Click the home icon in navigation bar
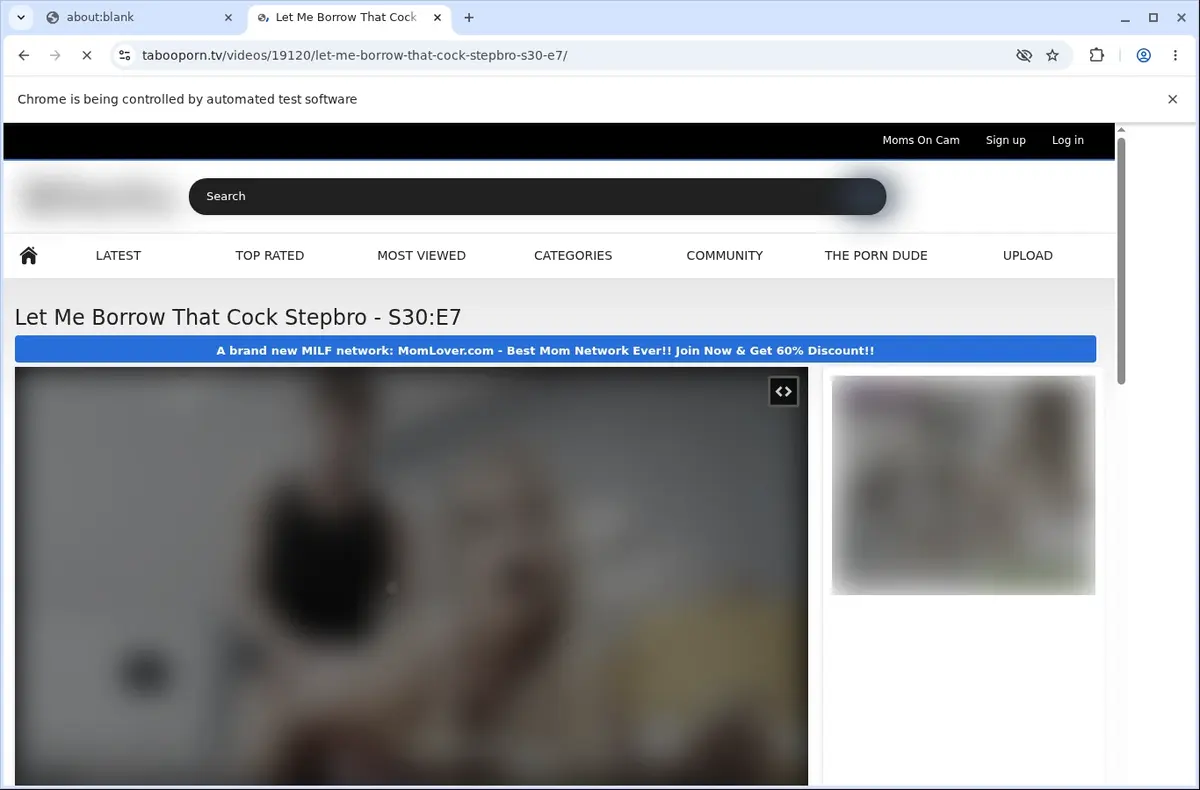1200x790 pixels. [x=28, y=255]
